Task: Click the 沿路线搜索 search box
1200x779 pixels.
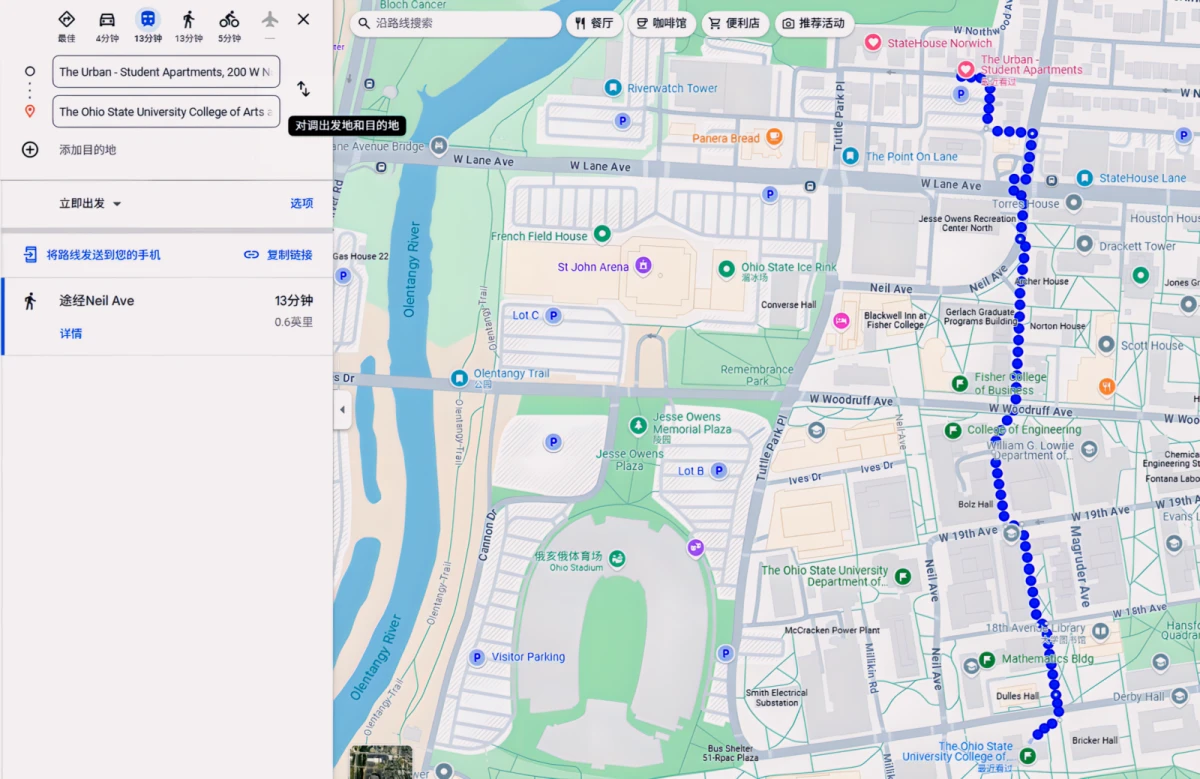Action: coord(456,23)
